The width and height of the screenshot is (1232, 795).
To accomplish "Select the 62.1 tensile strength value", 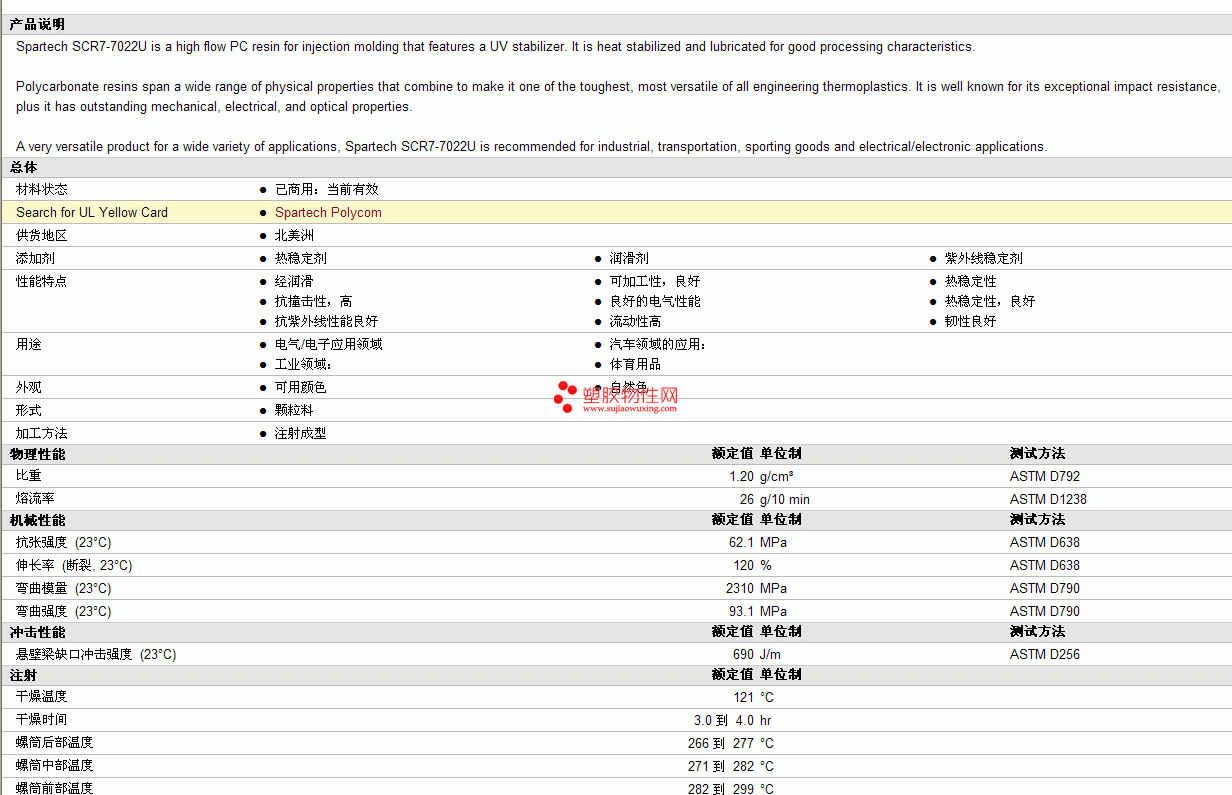I will coord(741,542).
